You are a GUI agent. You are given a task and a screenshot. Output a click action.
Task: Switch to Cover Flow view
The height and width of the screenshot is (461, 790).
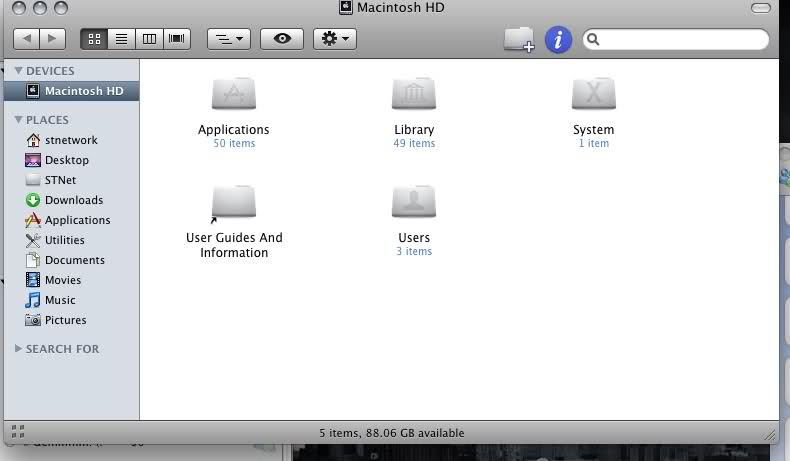pos(176,39)
